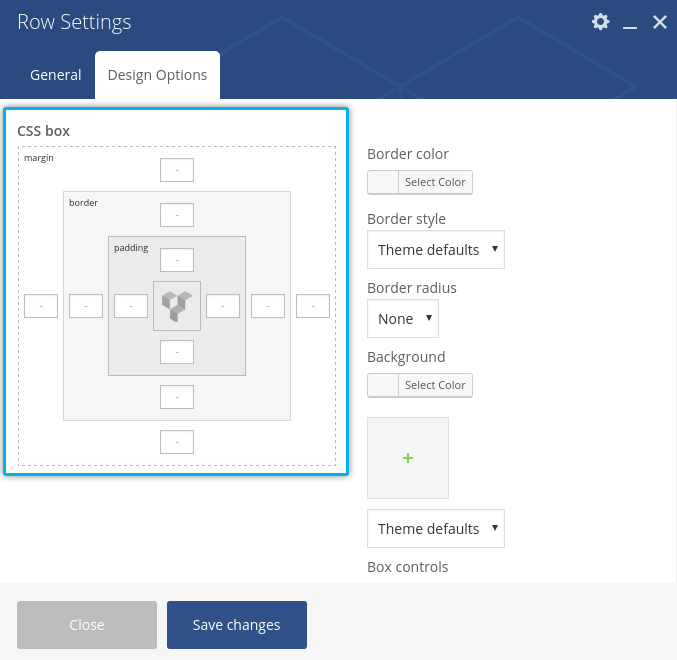Open the Border style dropdown
The image size is (677, 660).
pos(435,250)
